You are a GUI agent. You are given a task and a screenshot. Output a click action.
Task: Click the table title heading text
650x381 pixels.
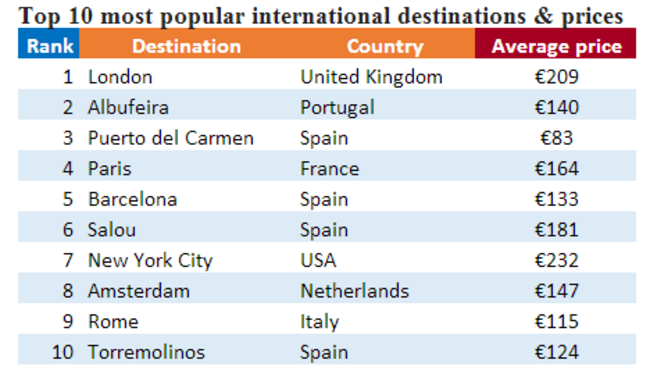click(320, 16)
